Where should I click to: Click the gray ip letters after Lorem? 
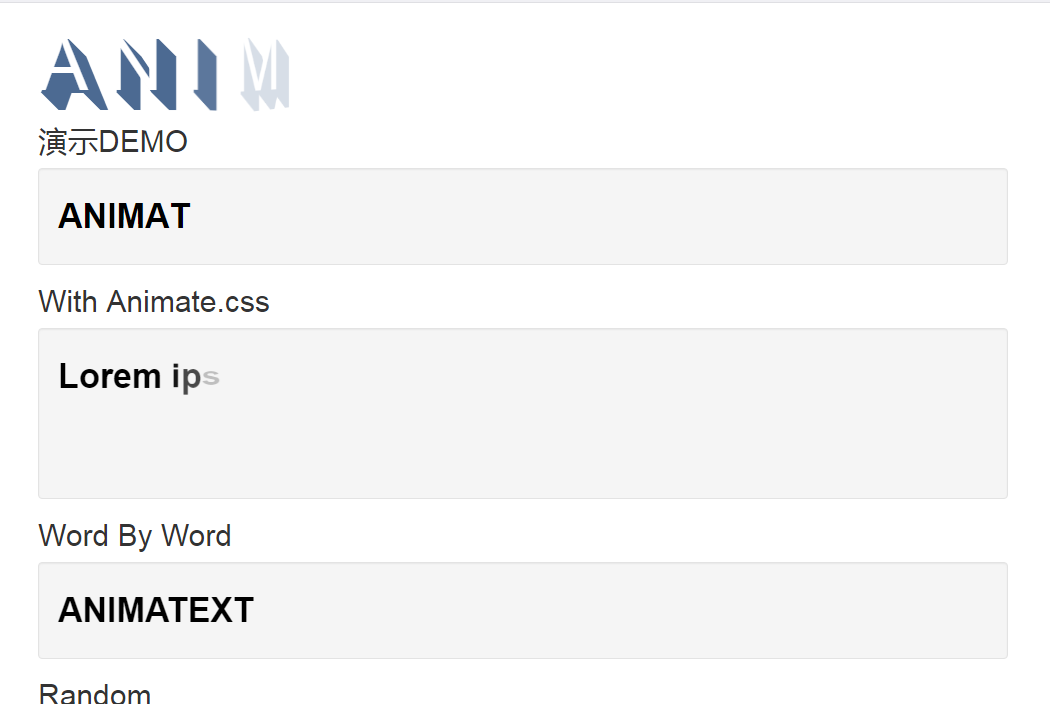[x=186, y=377]
